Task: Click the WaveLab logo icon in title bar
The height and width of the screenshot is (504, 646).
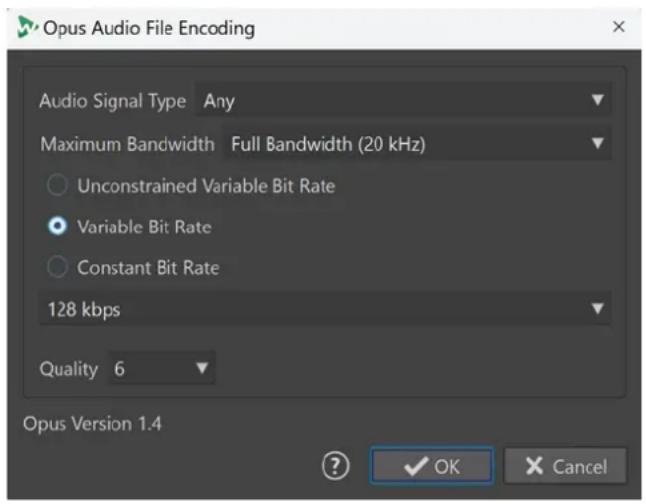Action: click(x=27, y=27)
